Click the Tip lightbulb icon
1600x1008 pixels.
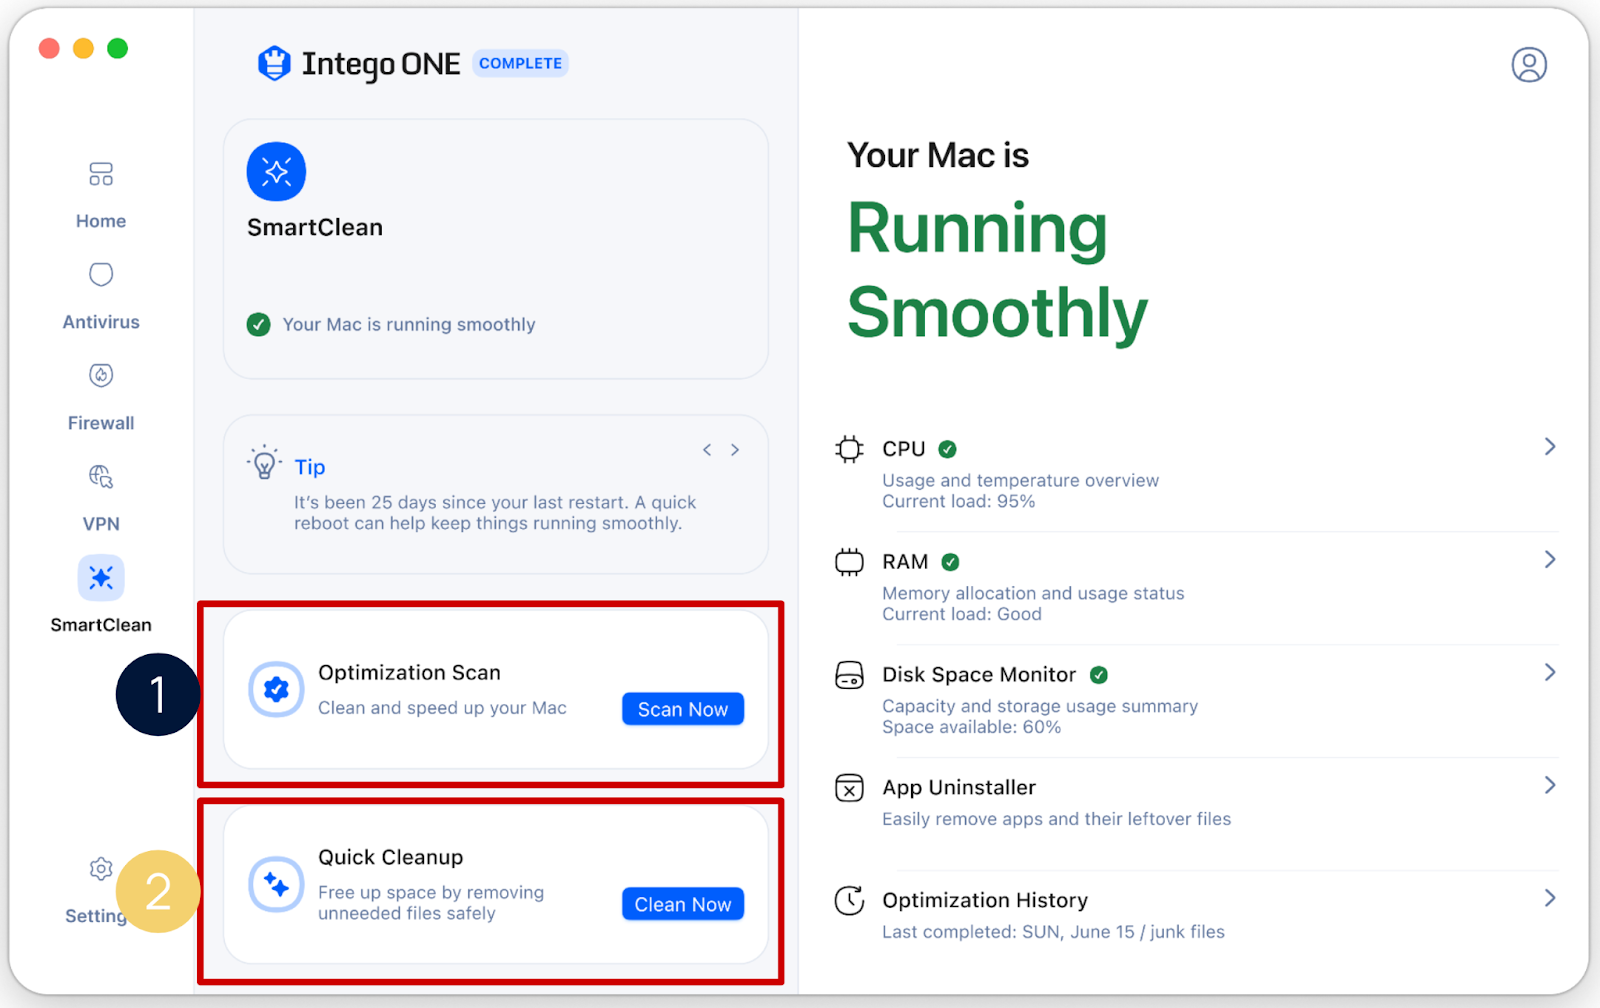[x=264, y=462]
